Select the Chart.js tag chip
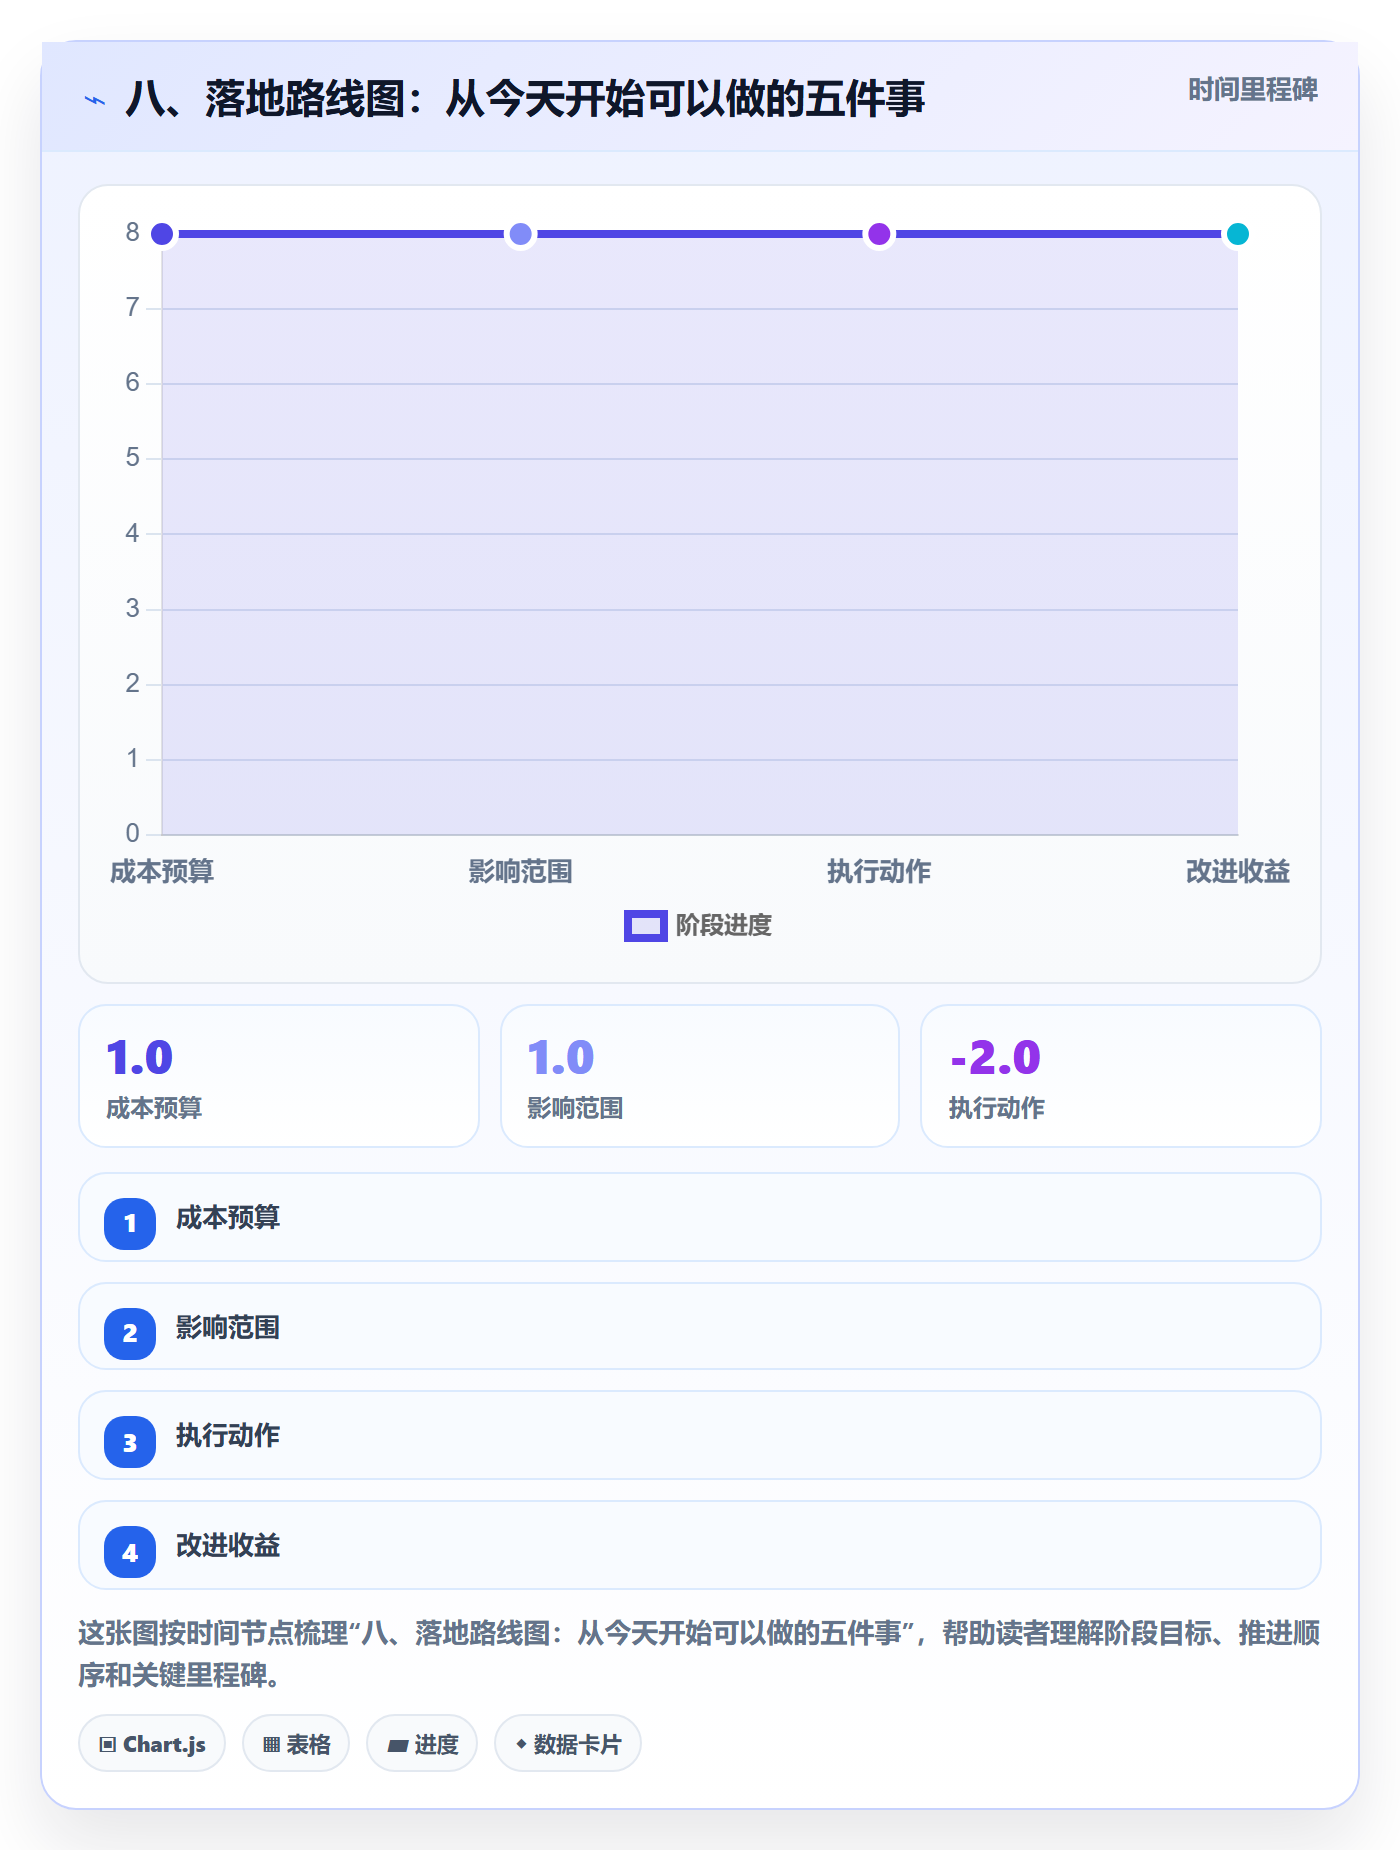The image size is (1400, 1850). [x=152, y=1743]
